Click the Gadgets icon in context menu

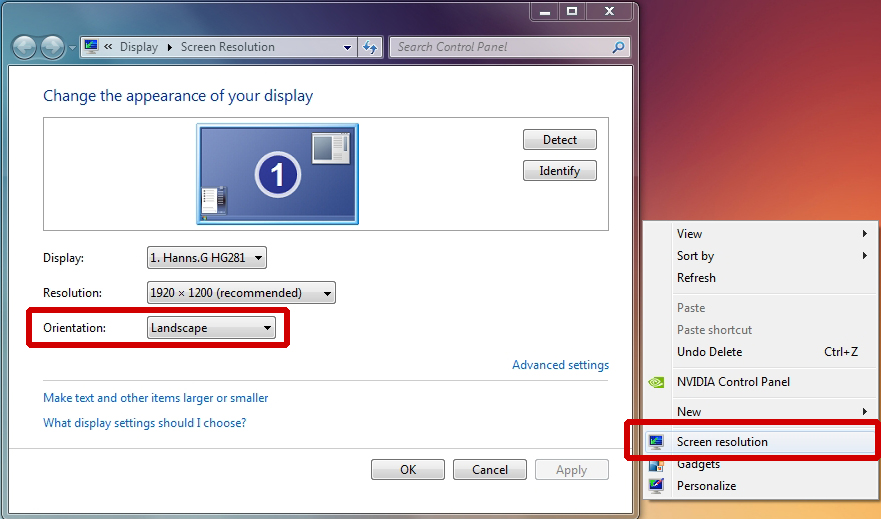coord(656,466)
